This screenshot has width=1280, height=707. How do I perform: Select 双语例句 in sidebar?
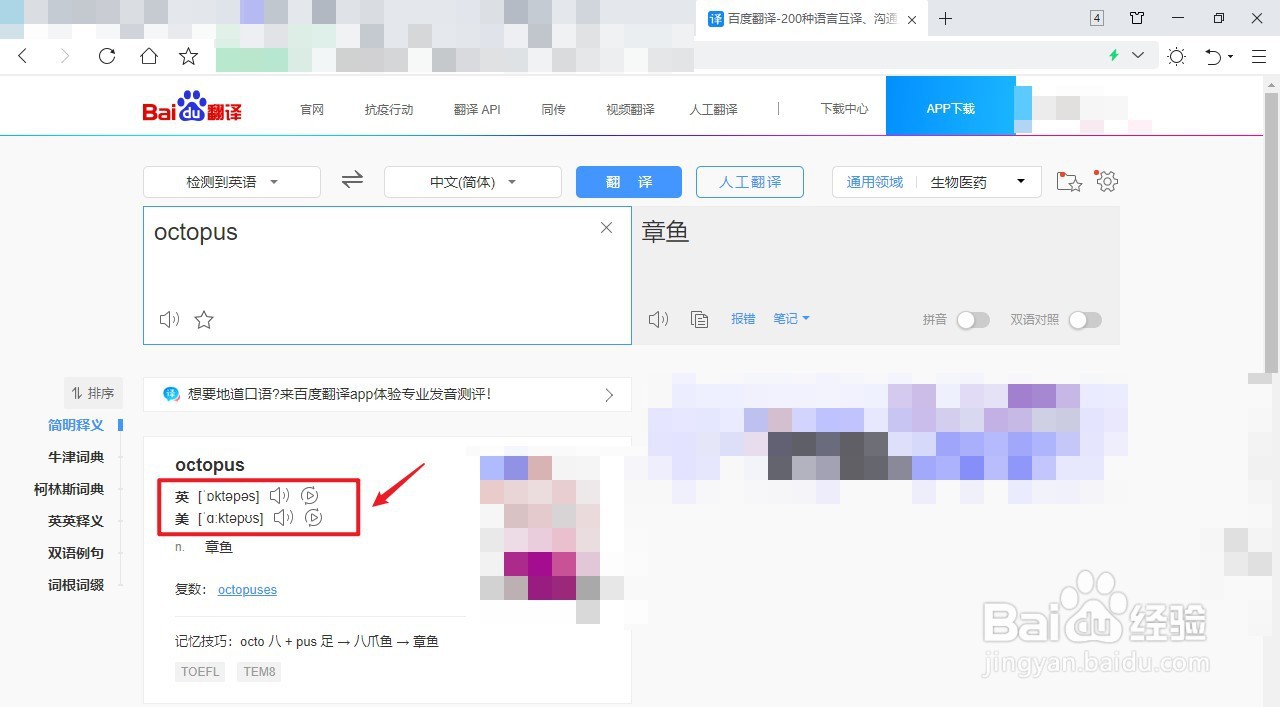pos(76,553)
